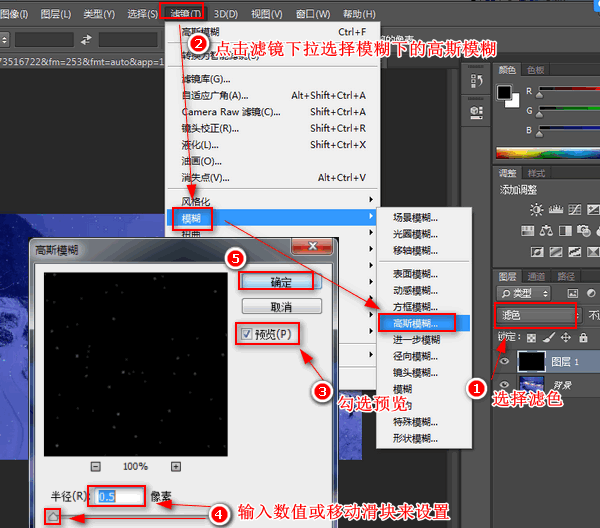Switch to the 样式 tab

pyautogui.click(x=536, y=173)
